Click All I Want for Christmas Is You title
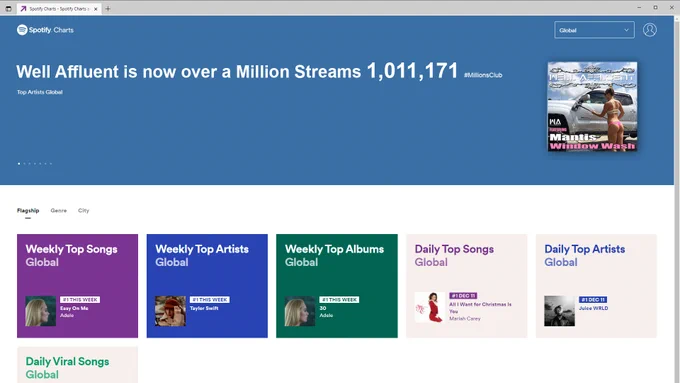This screenshot has width=680, height=383. click(480, 308)
